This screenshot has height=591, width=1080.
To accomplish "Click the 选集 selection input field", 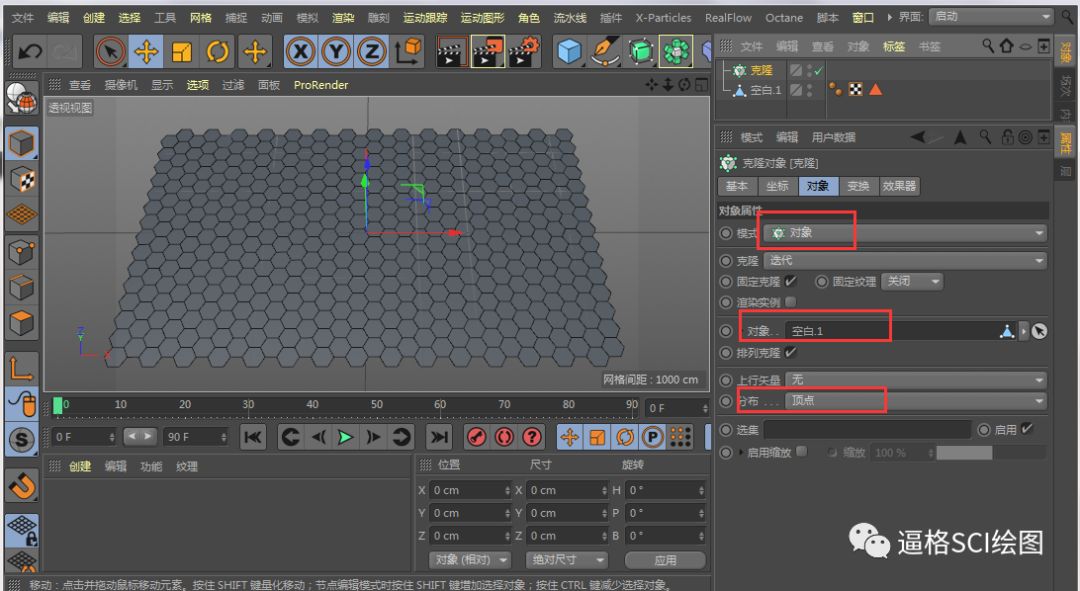I will coord(867,430).
